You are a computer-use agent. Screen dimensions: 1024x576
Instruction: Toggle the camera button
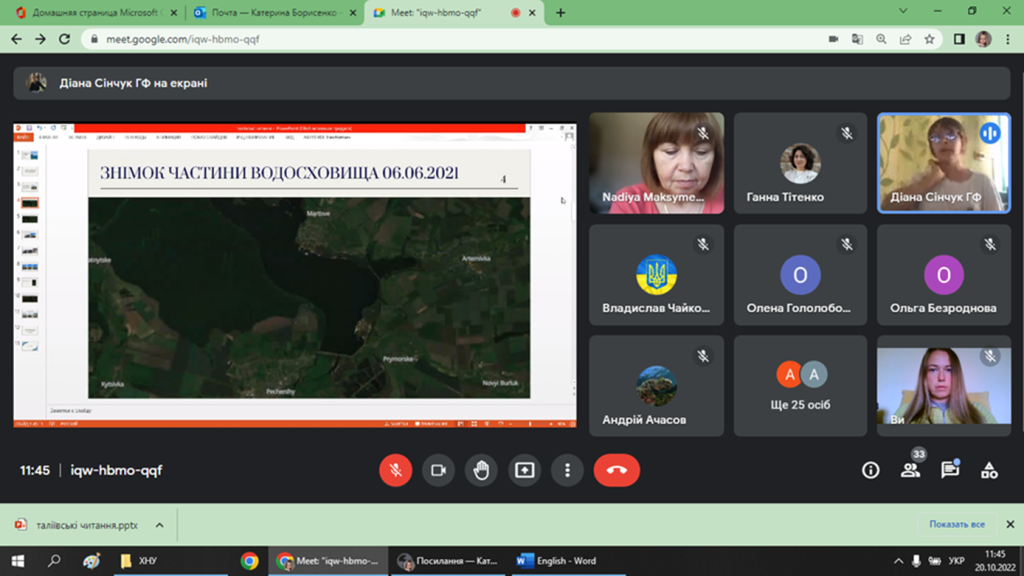point(438,470)
